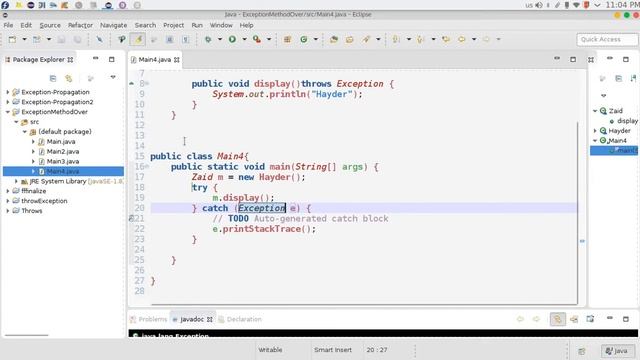This screenshot has width=640, height=360.
Task: Toggle Show Whitespace Characters icon
Action: [x=185, y=39]
